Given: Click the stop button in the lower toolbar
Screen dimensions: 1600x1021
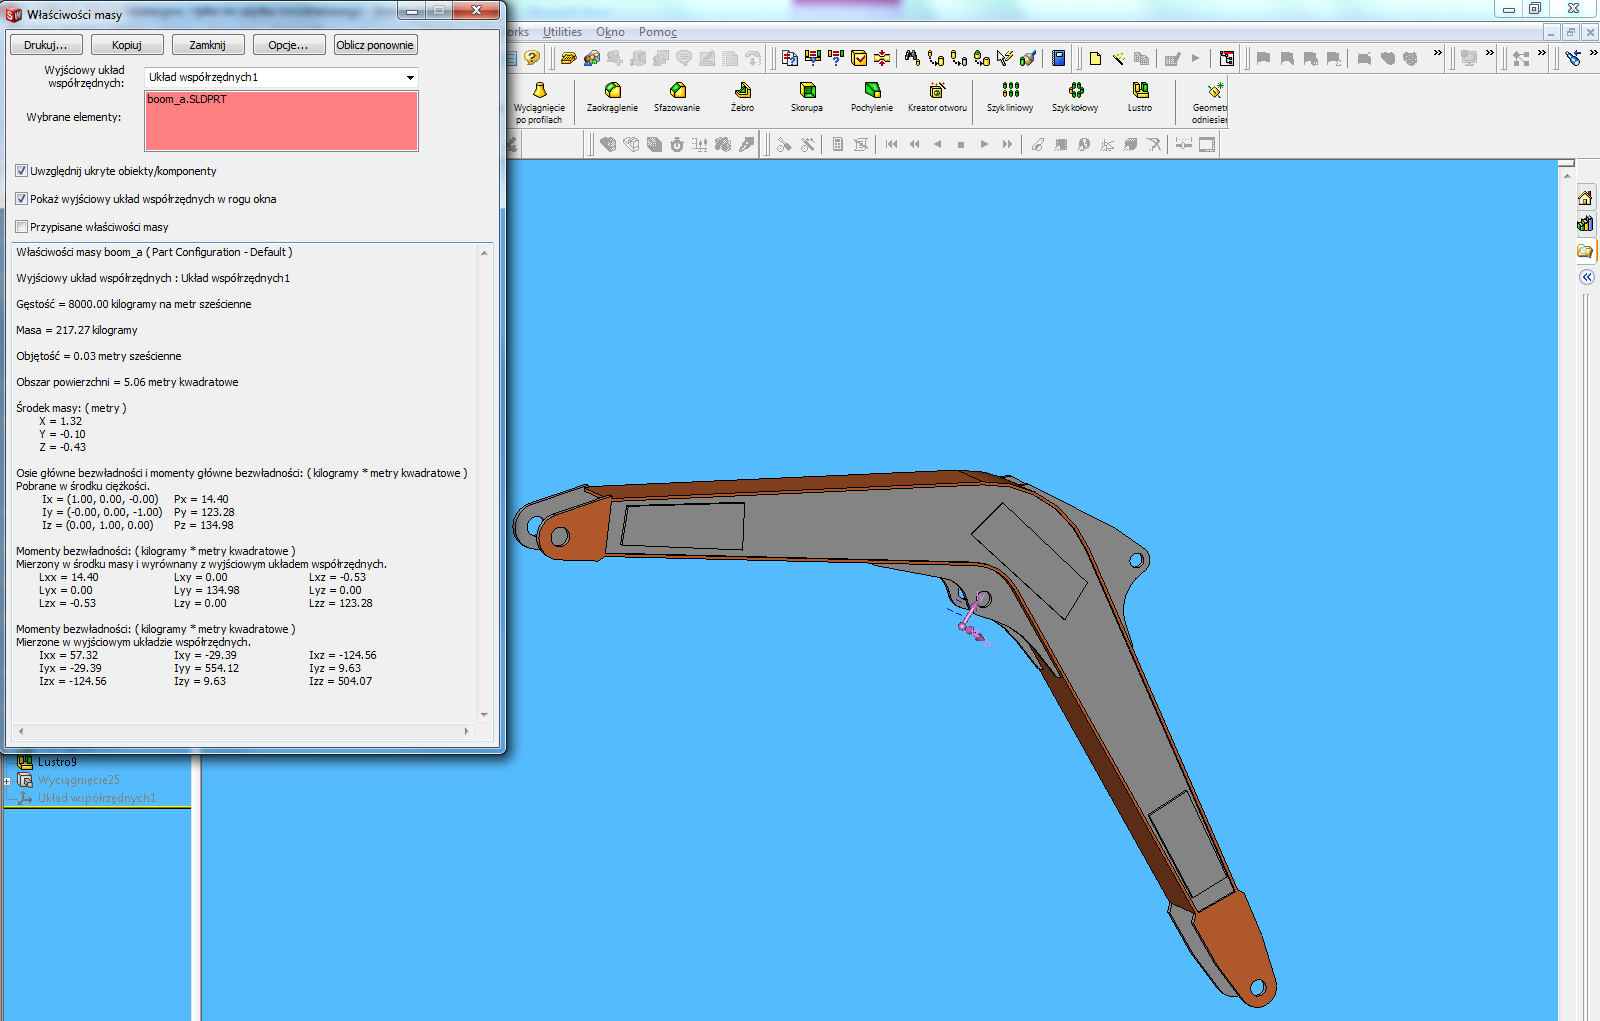Looking at the screenshot, I should [961, 144].
